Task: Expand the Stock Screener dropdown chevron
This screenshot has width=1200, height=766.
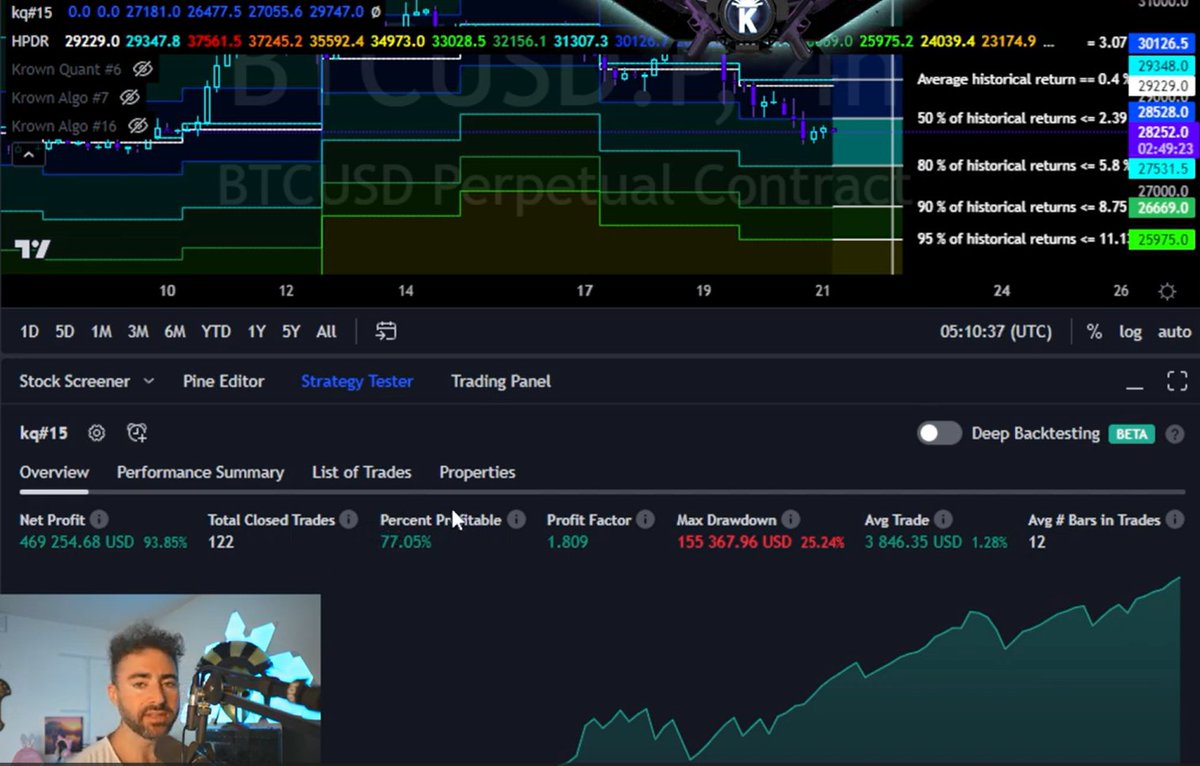Action: (x=149, y=381)
